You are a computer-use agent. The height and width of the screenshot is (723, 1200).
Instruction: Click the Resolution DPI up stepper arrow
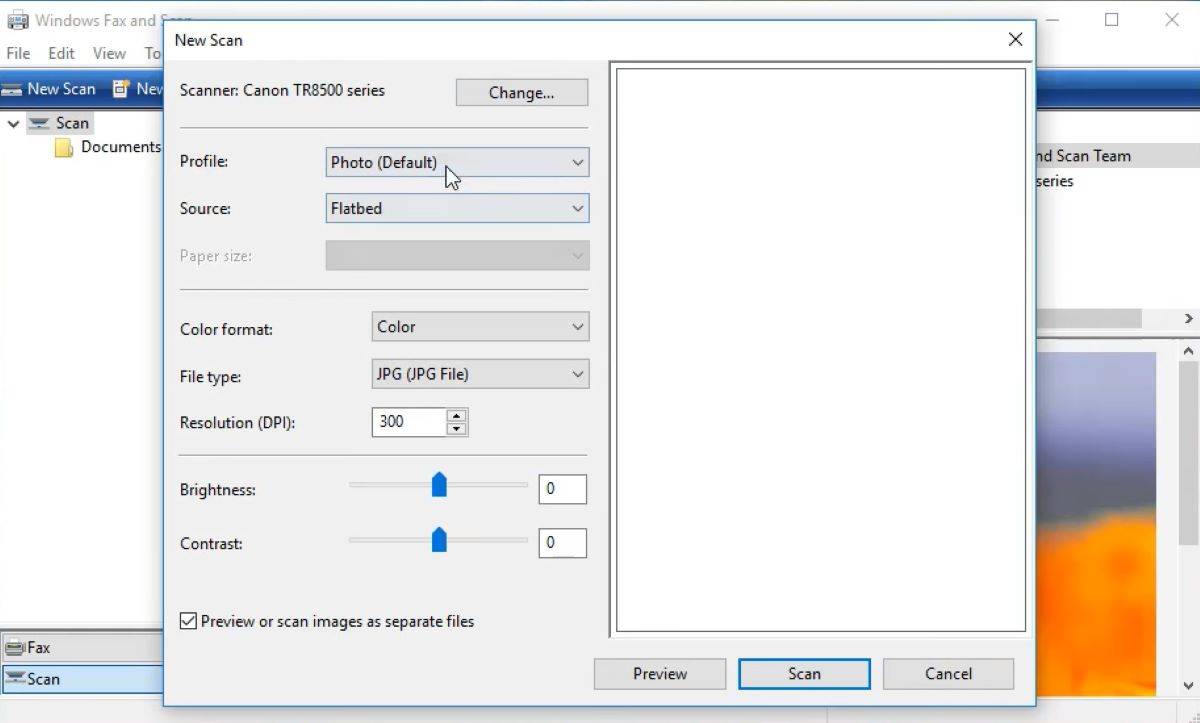[457, 416]
